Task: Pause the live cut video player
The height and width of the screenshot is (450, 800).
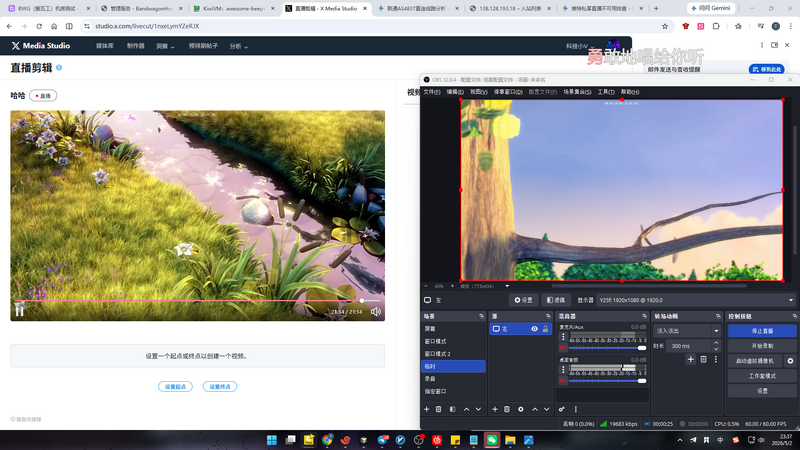Action: pyautogui.click(x=19, y=310)
